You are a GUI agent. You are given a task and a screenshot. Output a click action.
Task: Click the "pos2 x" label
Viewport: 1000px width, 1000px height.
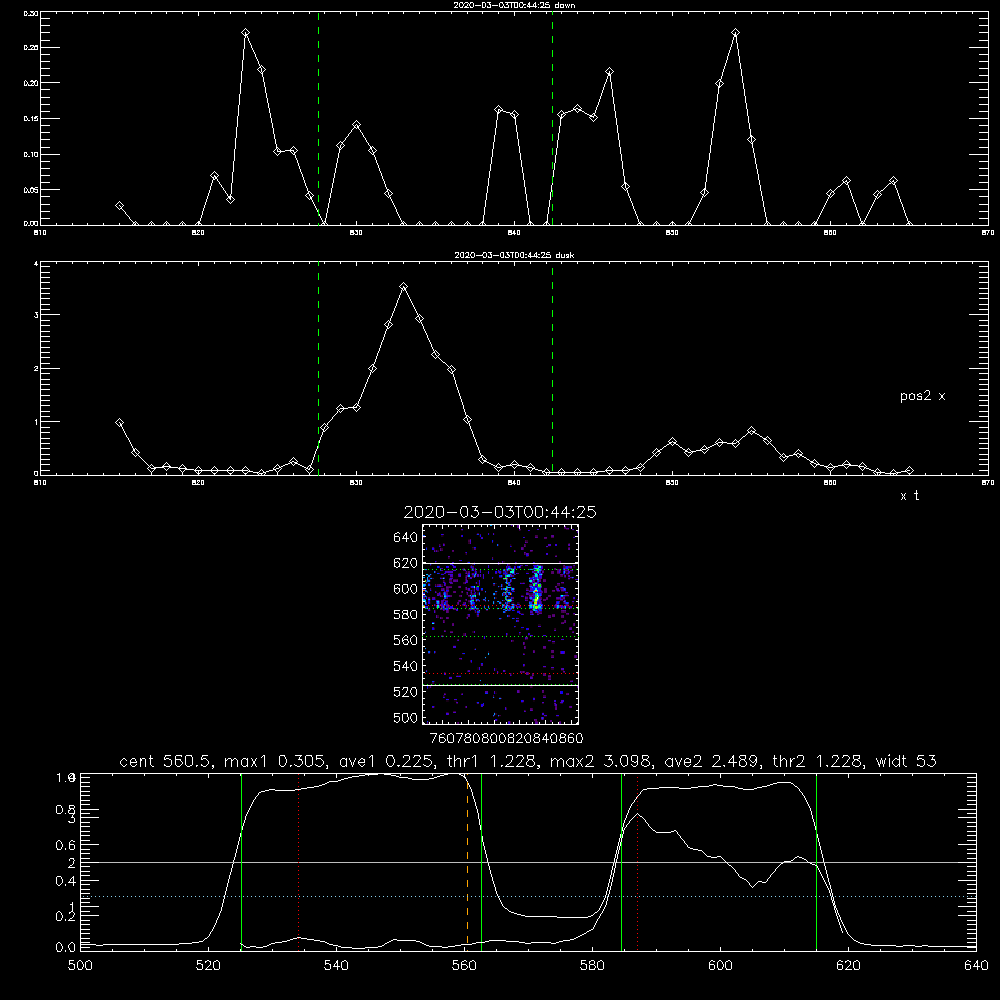tap(922, 396)
